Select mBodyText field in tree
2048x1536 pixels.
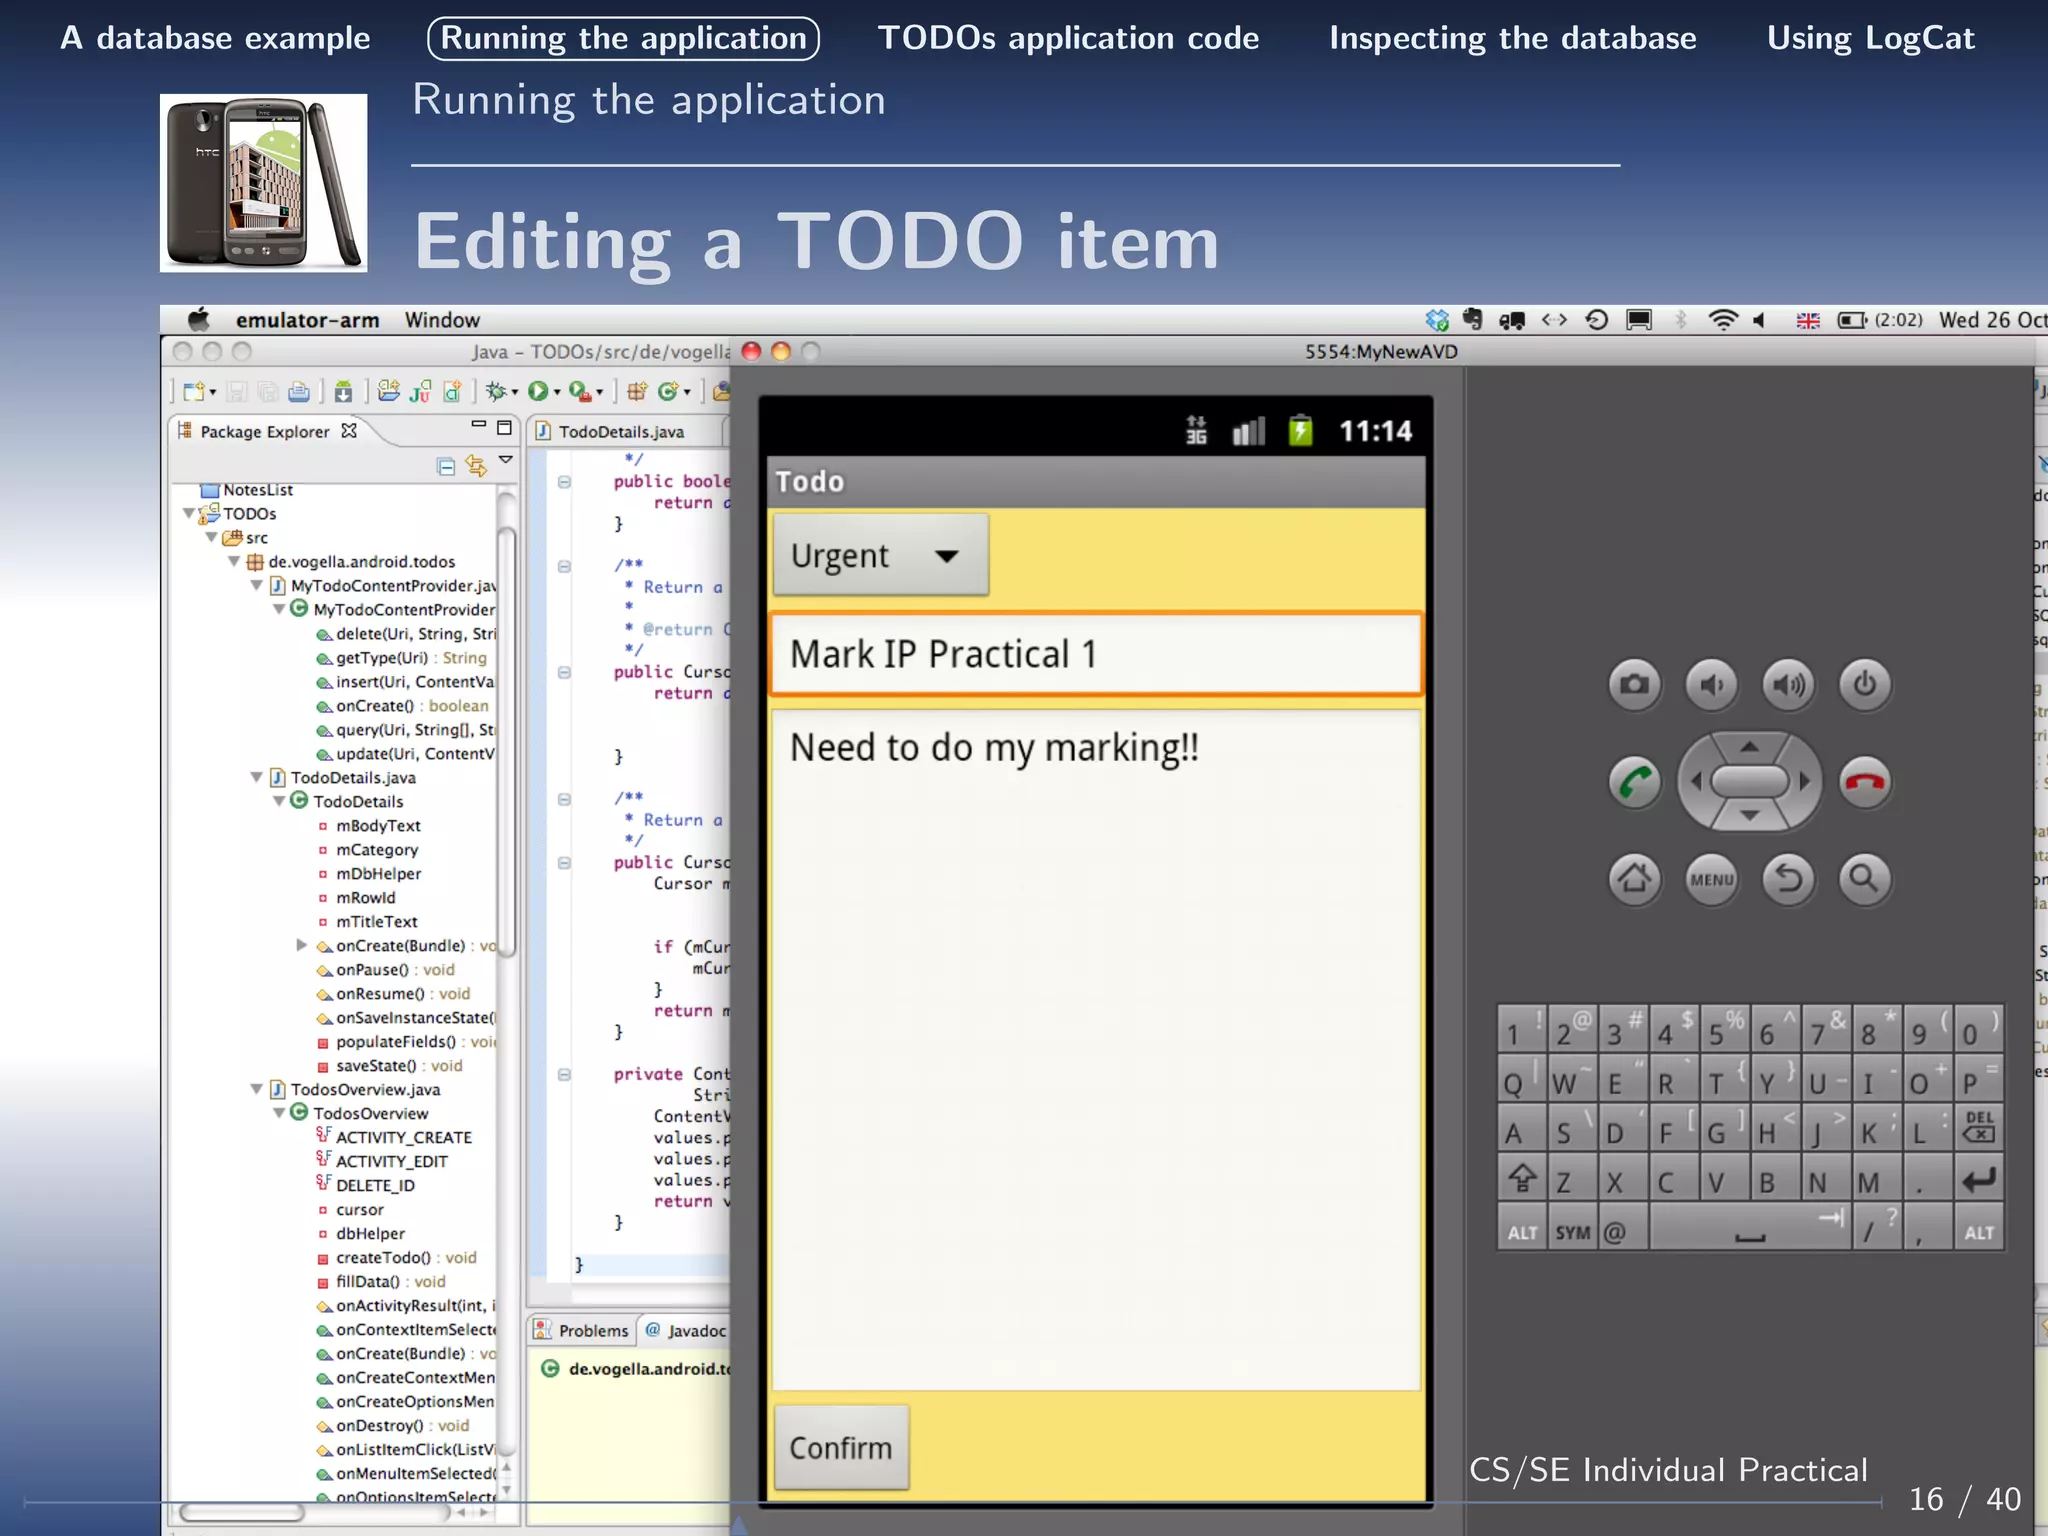pos(369,825)
